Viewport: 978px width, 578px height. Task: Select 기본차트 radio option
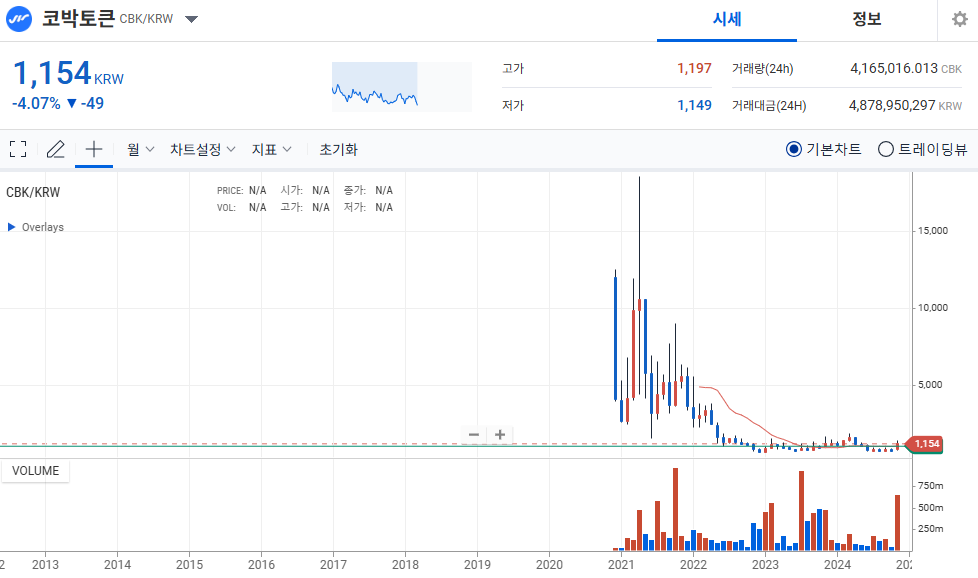coord(823,149)
